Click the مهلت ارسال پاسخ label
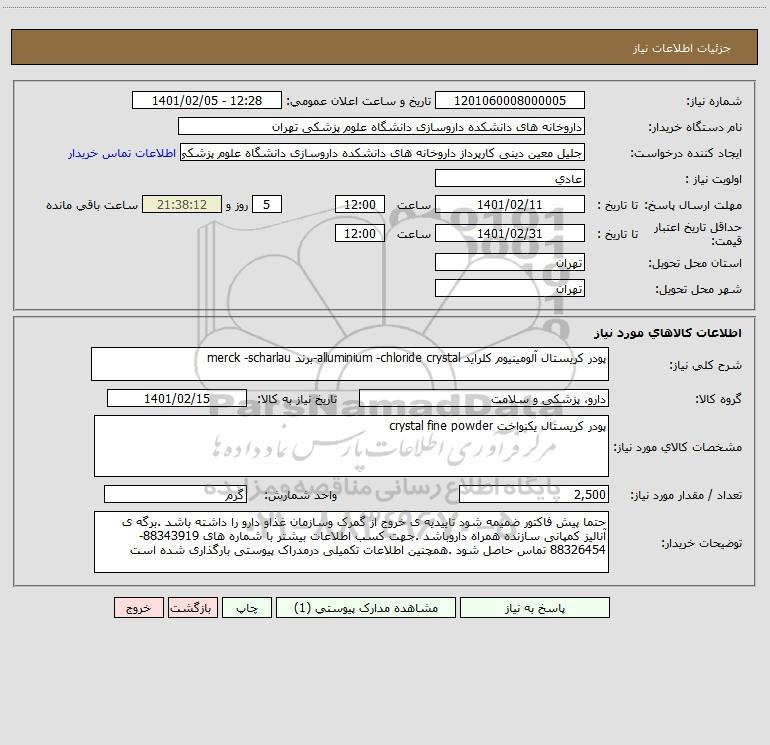 [693, 206]
